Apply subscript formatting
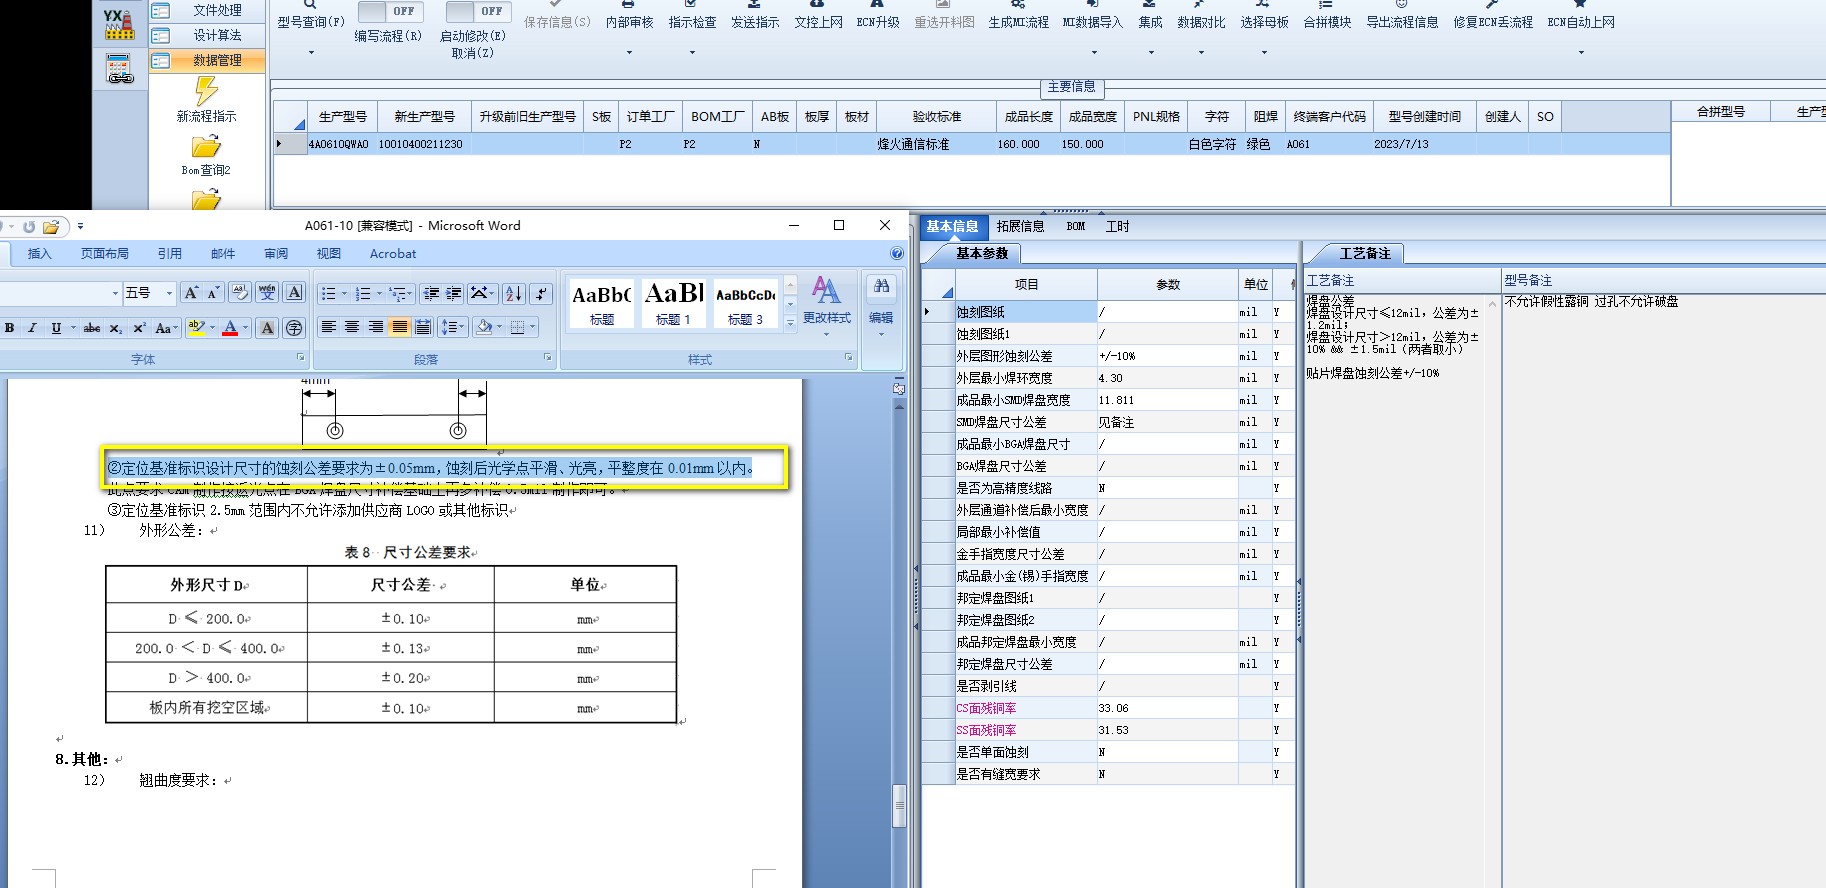The height and width of the screenshot is (888, 1826). click(x=115, y=328)
